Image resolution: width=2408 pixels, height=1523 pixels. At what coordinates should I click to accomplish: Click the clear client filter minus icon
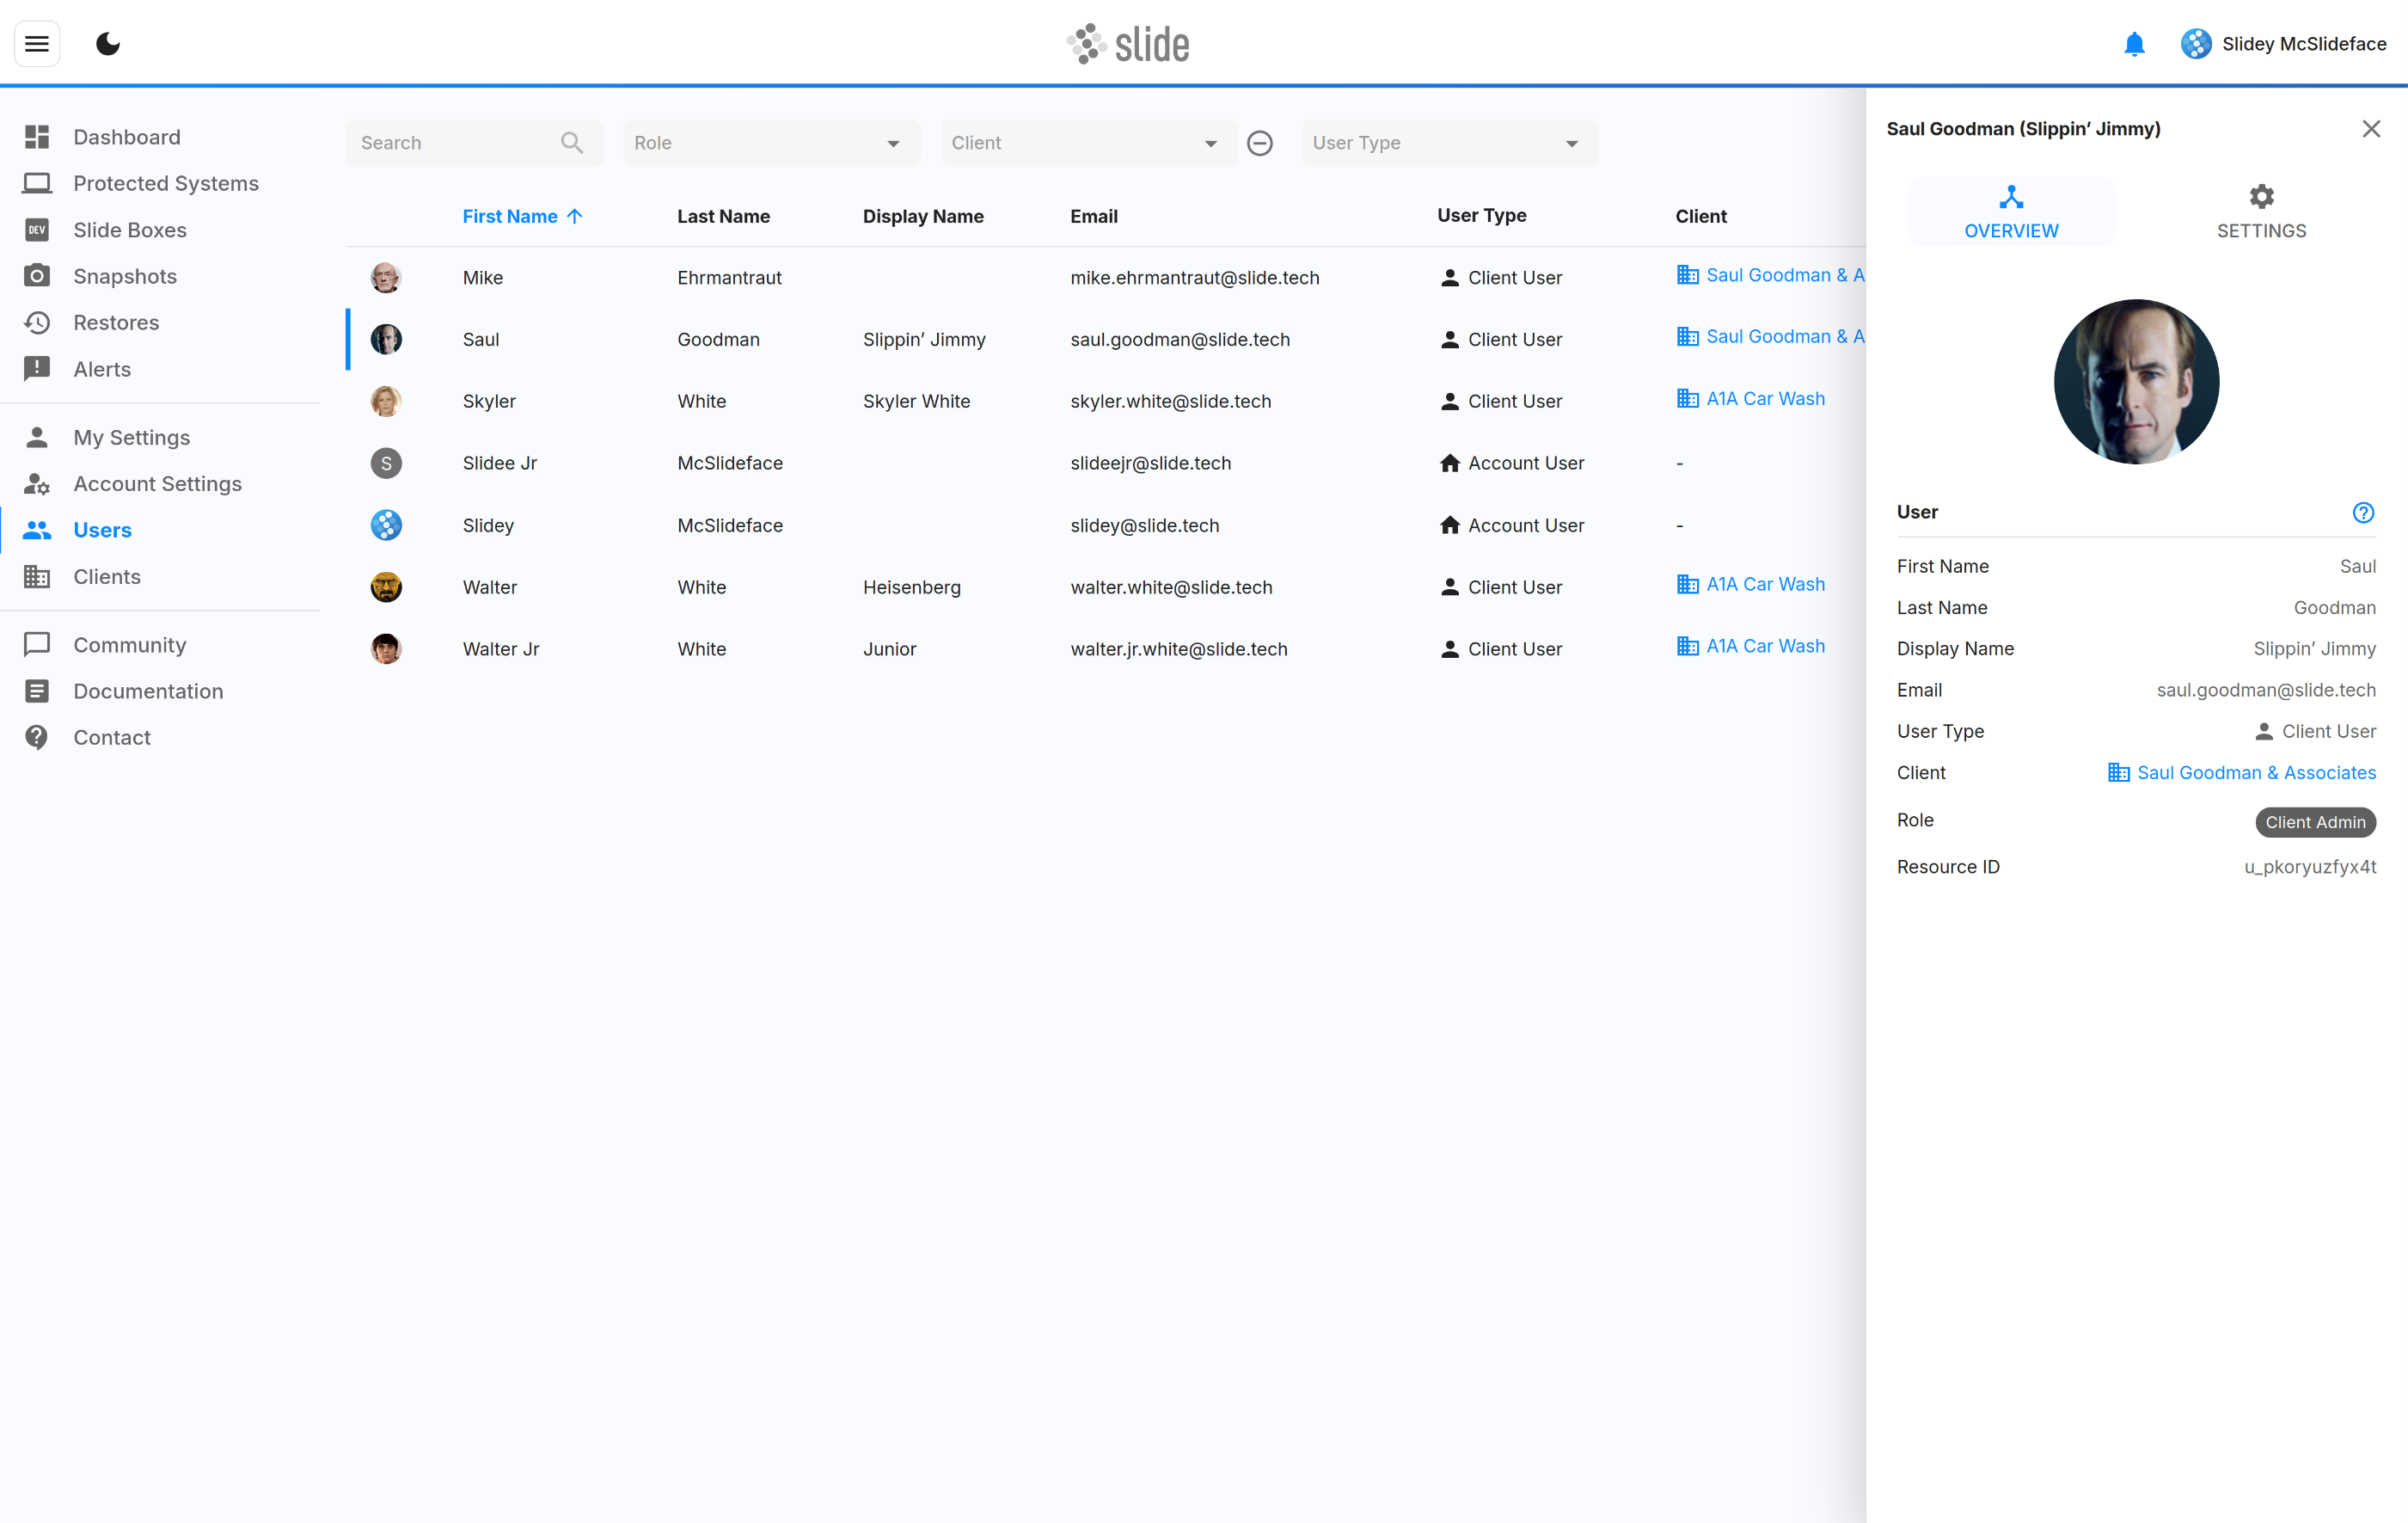click(1260, 143)
